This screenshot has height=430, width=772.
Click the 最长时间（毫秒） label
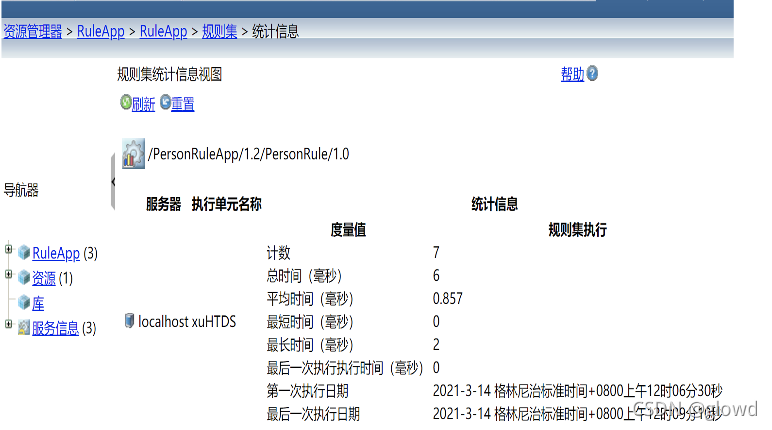(310, 345)
